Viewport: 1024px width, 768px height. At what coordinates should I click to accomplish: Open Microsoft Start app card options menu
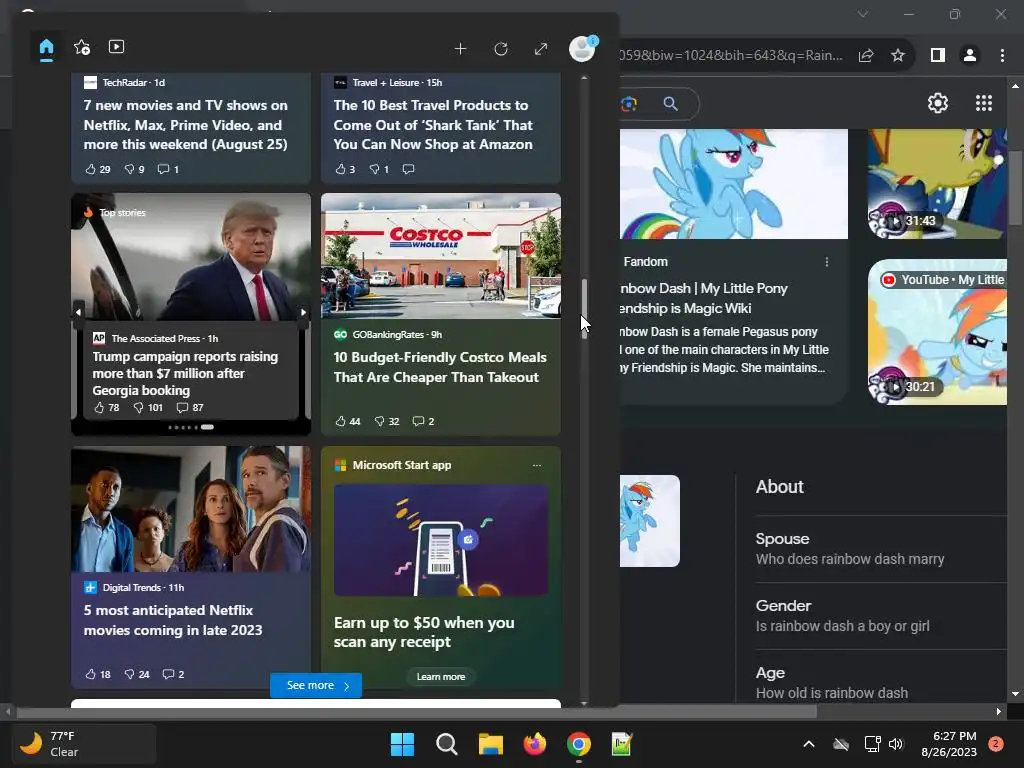(537, 466)
